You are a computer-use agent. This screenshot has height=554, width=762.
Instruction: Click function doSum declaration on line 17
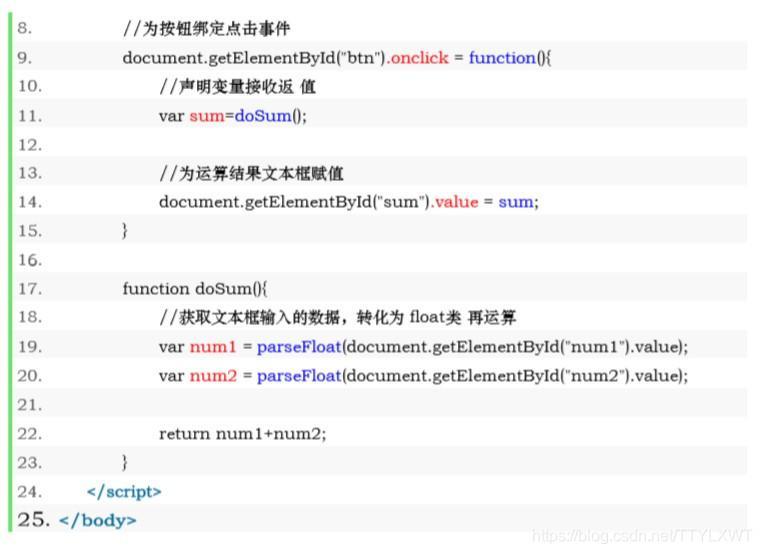pyautogui.click(x=195, y=289)
